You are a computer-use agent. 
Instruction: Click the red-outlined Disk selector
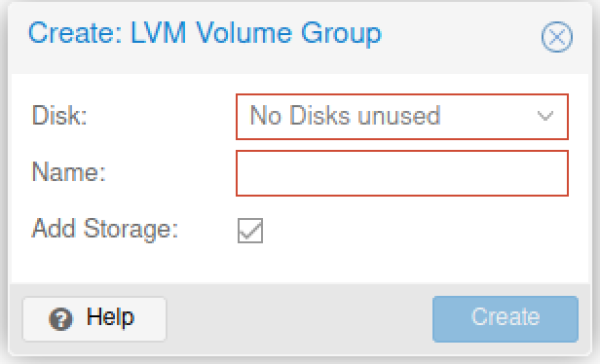(x=402, y=116)
